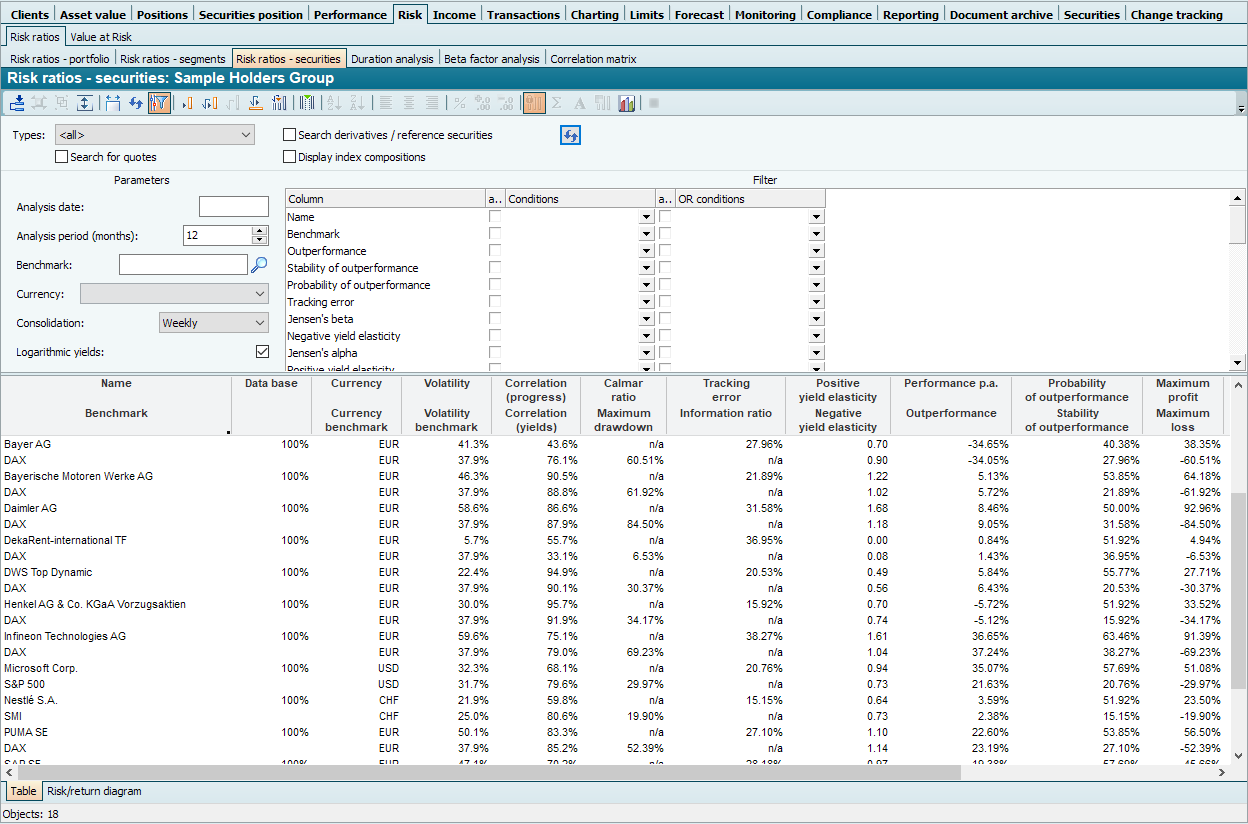Click the highlighted orange columns toolbar icon

(534, 103)
